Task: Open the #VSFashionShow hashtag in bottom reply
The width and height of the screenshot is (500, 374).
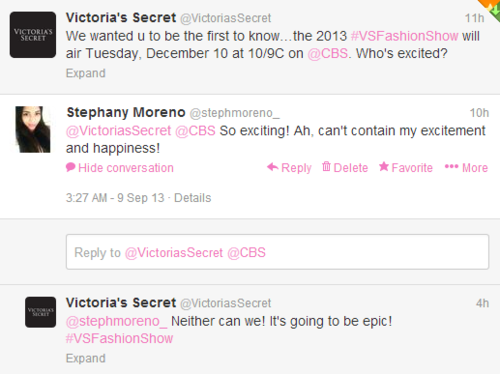Action: click(119, 339)
